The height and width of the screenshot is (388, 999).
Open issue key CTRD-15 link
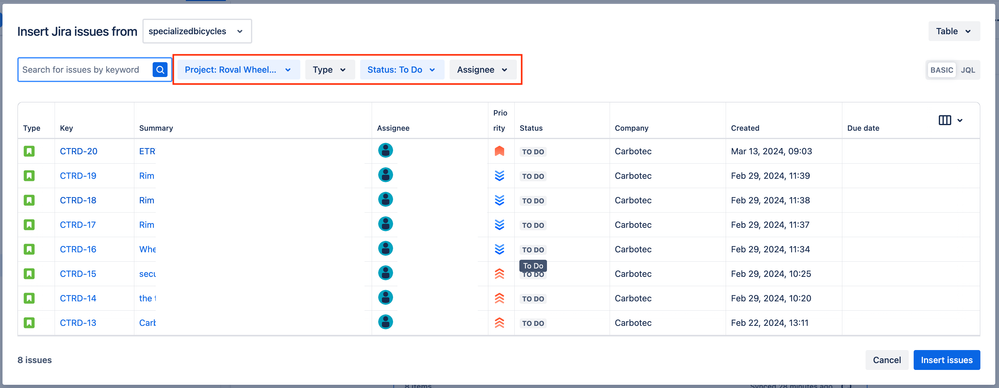click(x=78, y=274)
